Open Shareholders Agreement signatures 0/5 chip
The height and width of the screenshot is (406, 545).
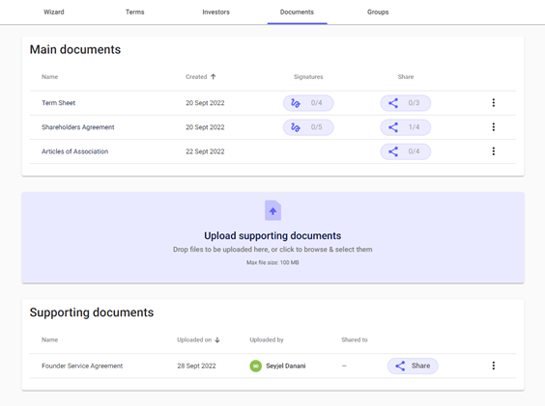tap(308, 127)
